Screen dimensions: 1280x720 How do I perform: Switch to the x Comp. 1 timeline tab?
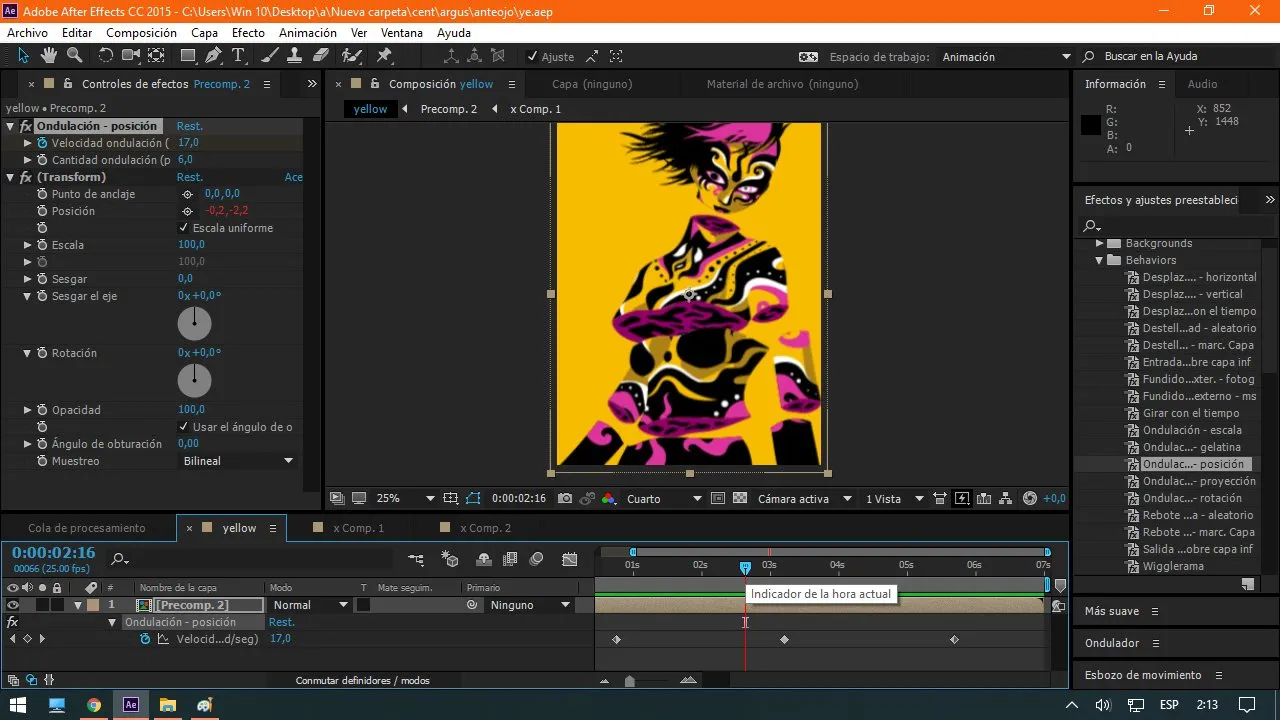[x=358, y=528]
